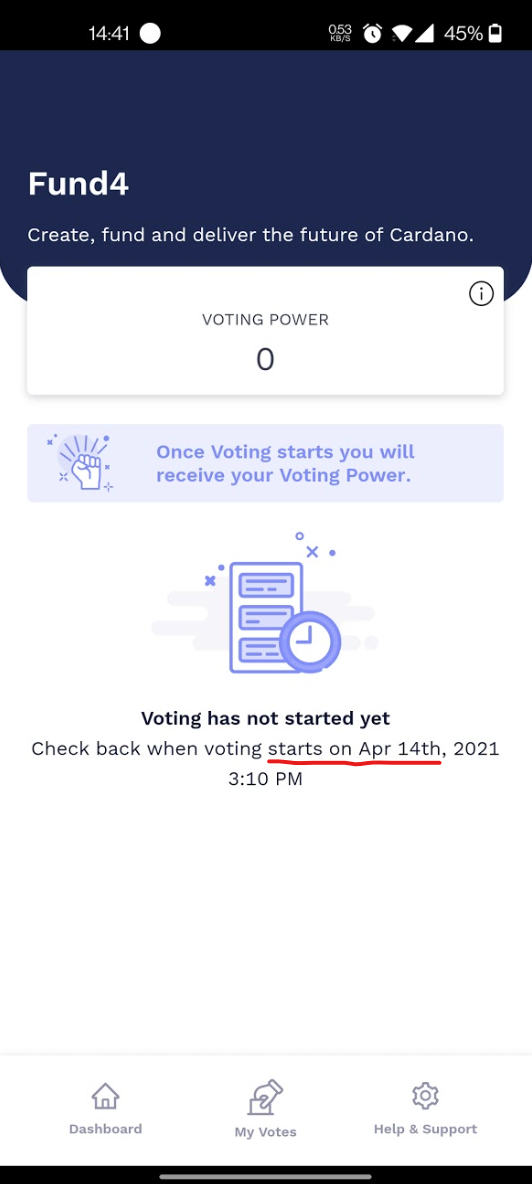Tap the raised fist icon in banner
Screen dimensions: 532x1184
(81, 462)
